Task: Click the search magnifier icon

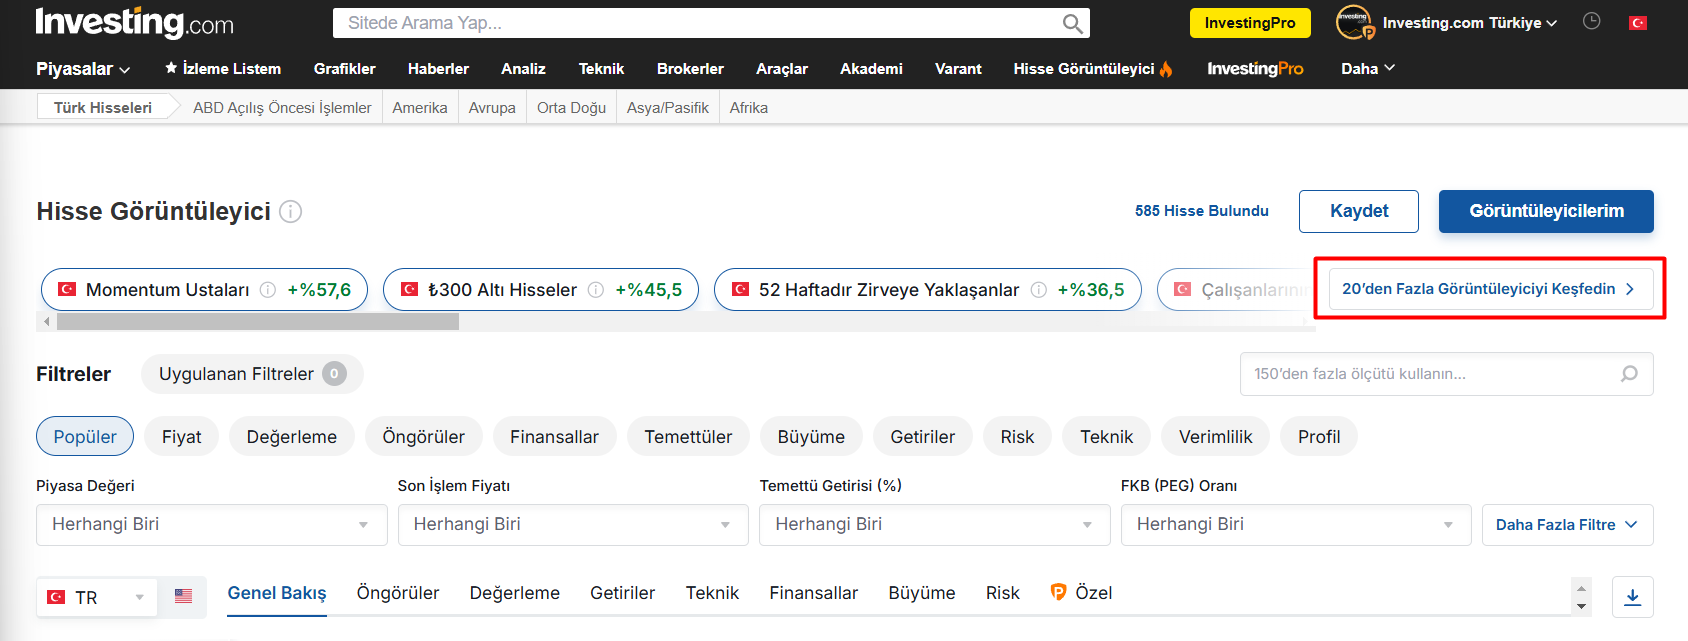Action: tap(1072, 23)
